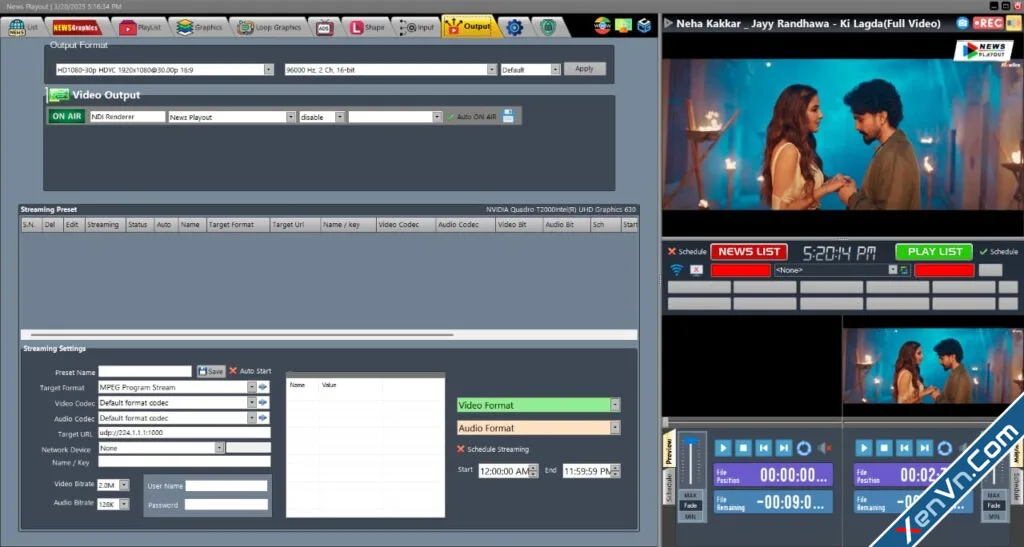Switch to the Graphics tab

click(199, 27)
